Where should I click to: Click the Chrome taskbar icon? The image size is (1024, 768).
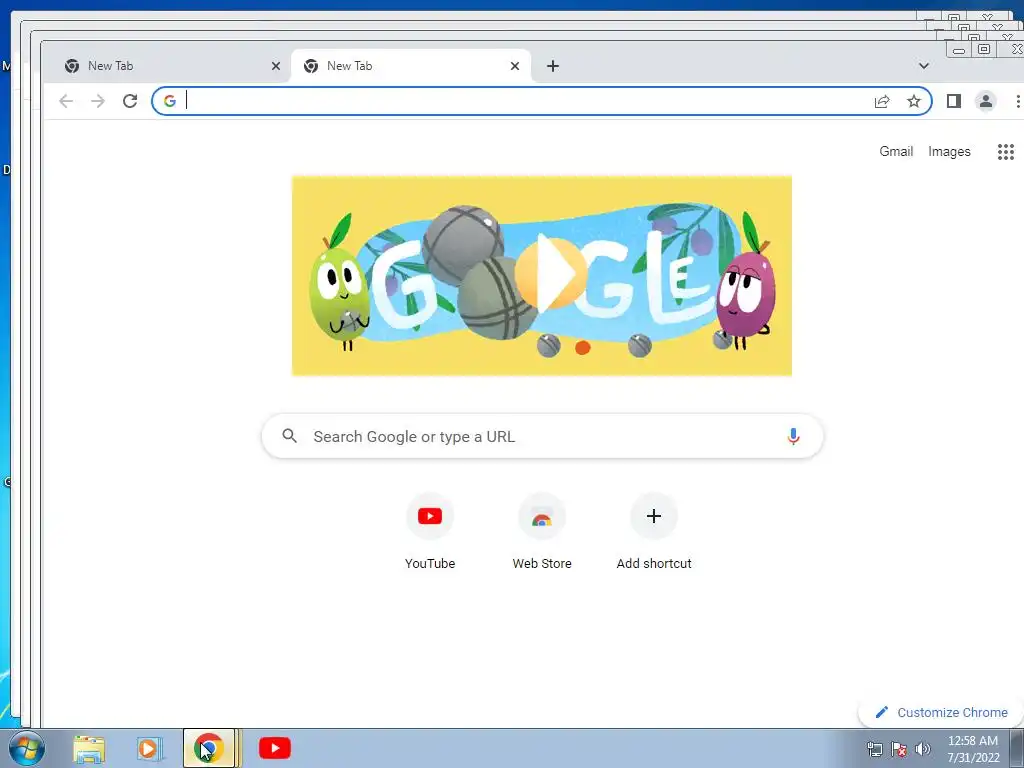(208, 748)
